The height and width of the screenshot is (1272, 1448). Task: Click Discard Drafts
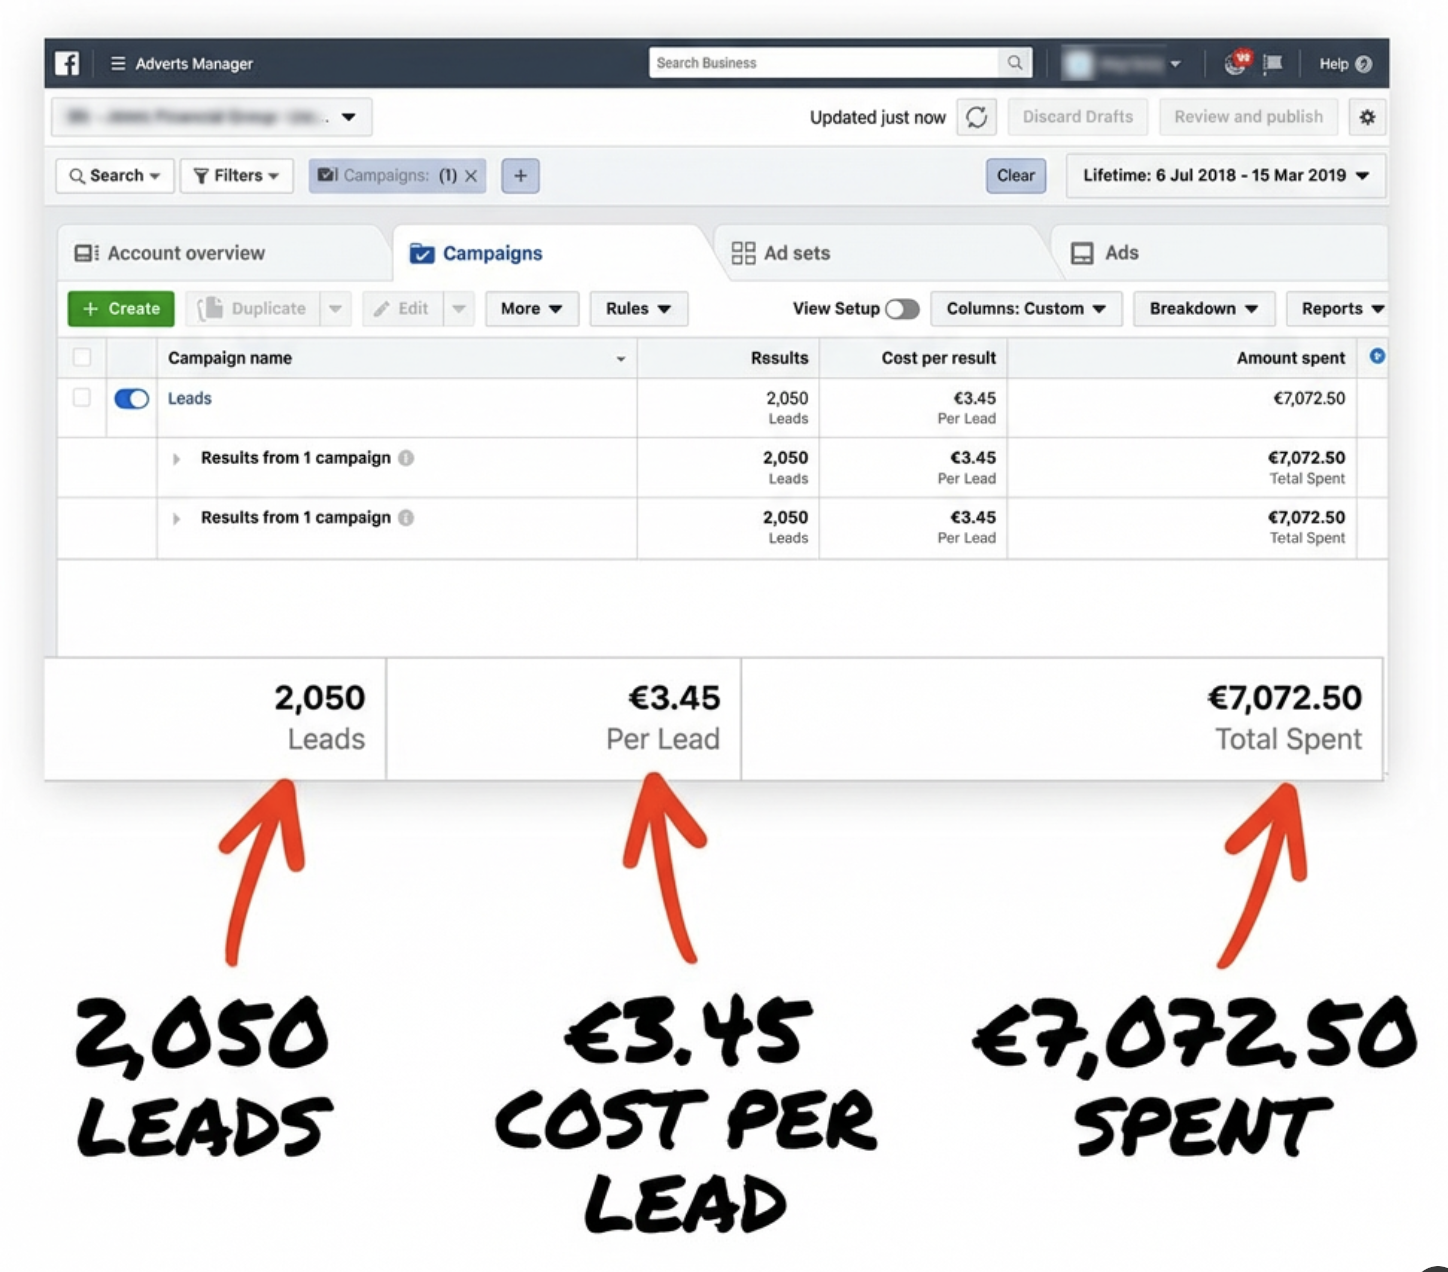(x=1078, y=117)
